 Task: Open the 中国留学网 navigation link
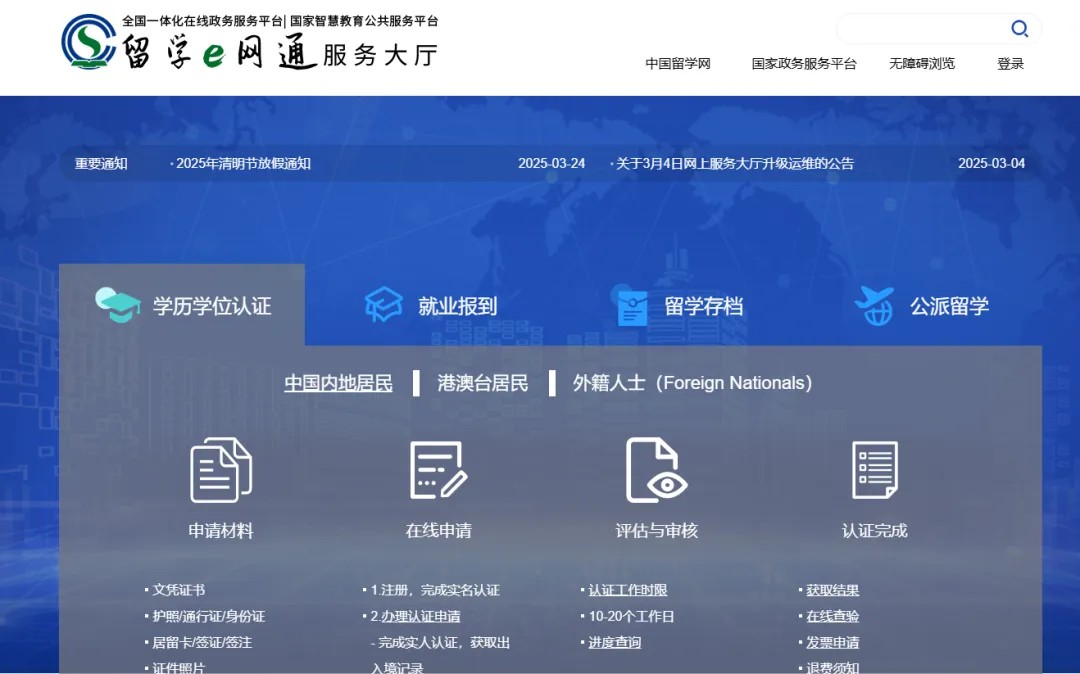tap(677, 64)
